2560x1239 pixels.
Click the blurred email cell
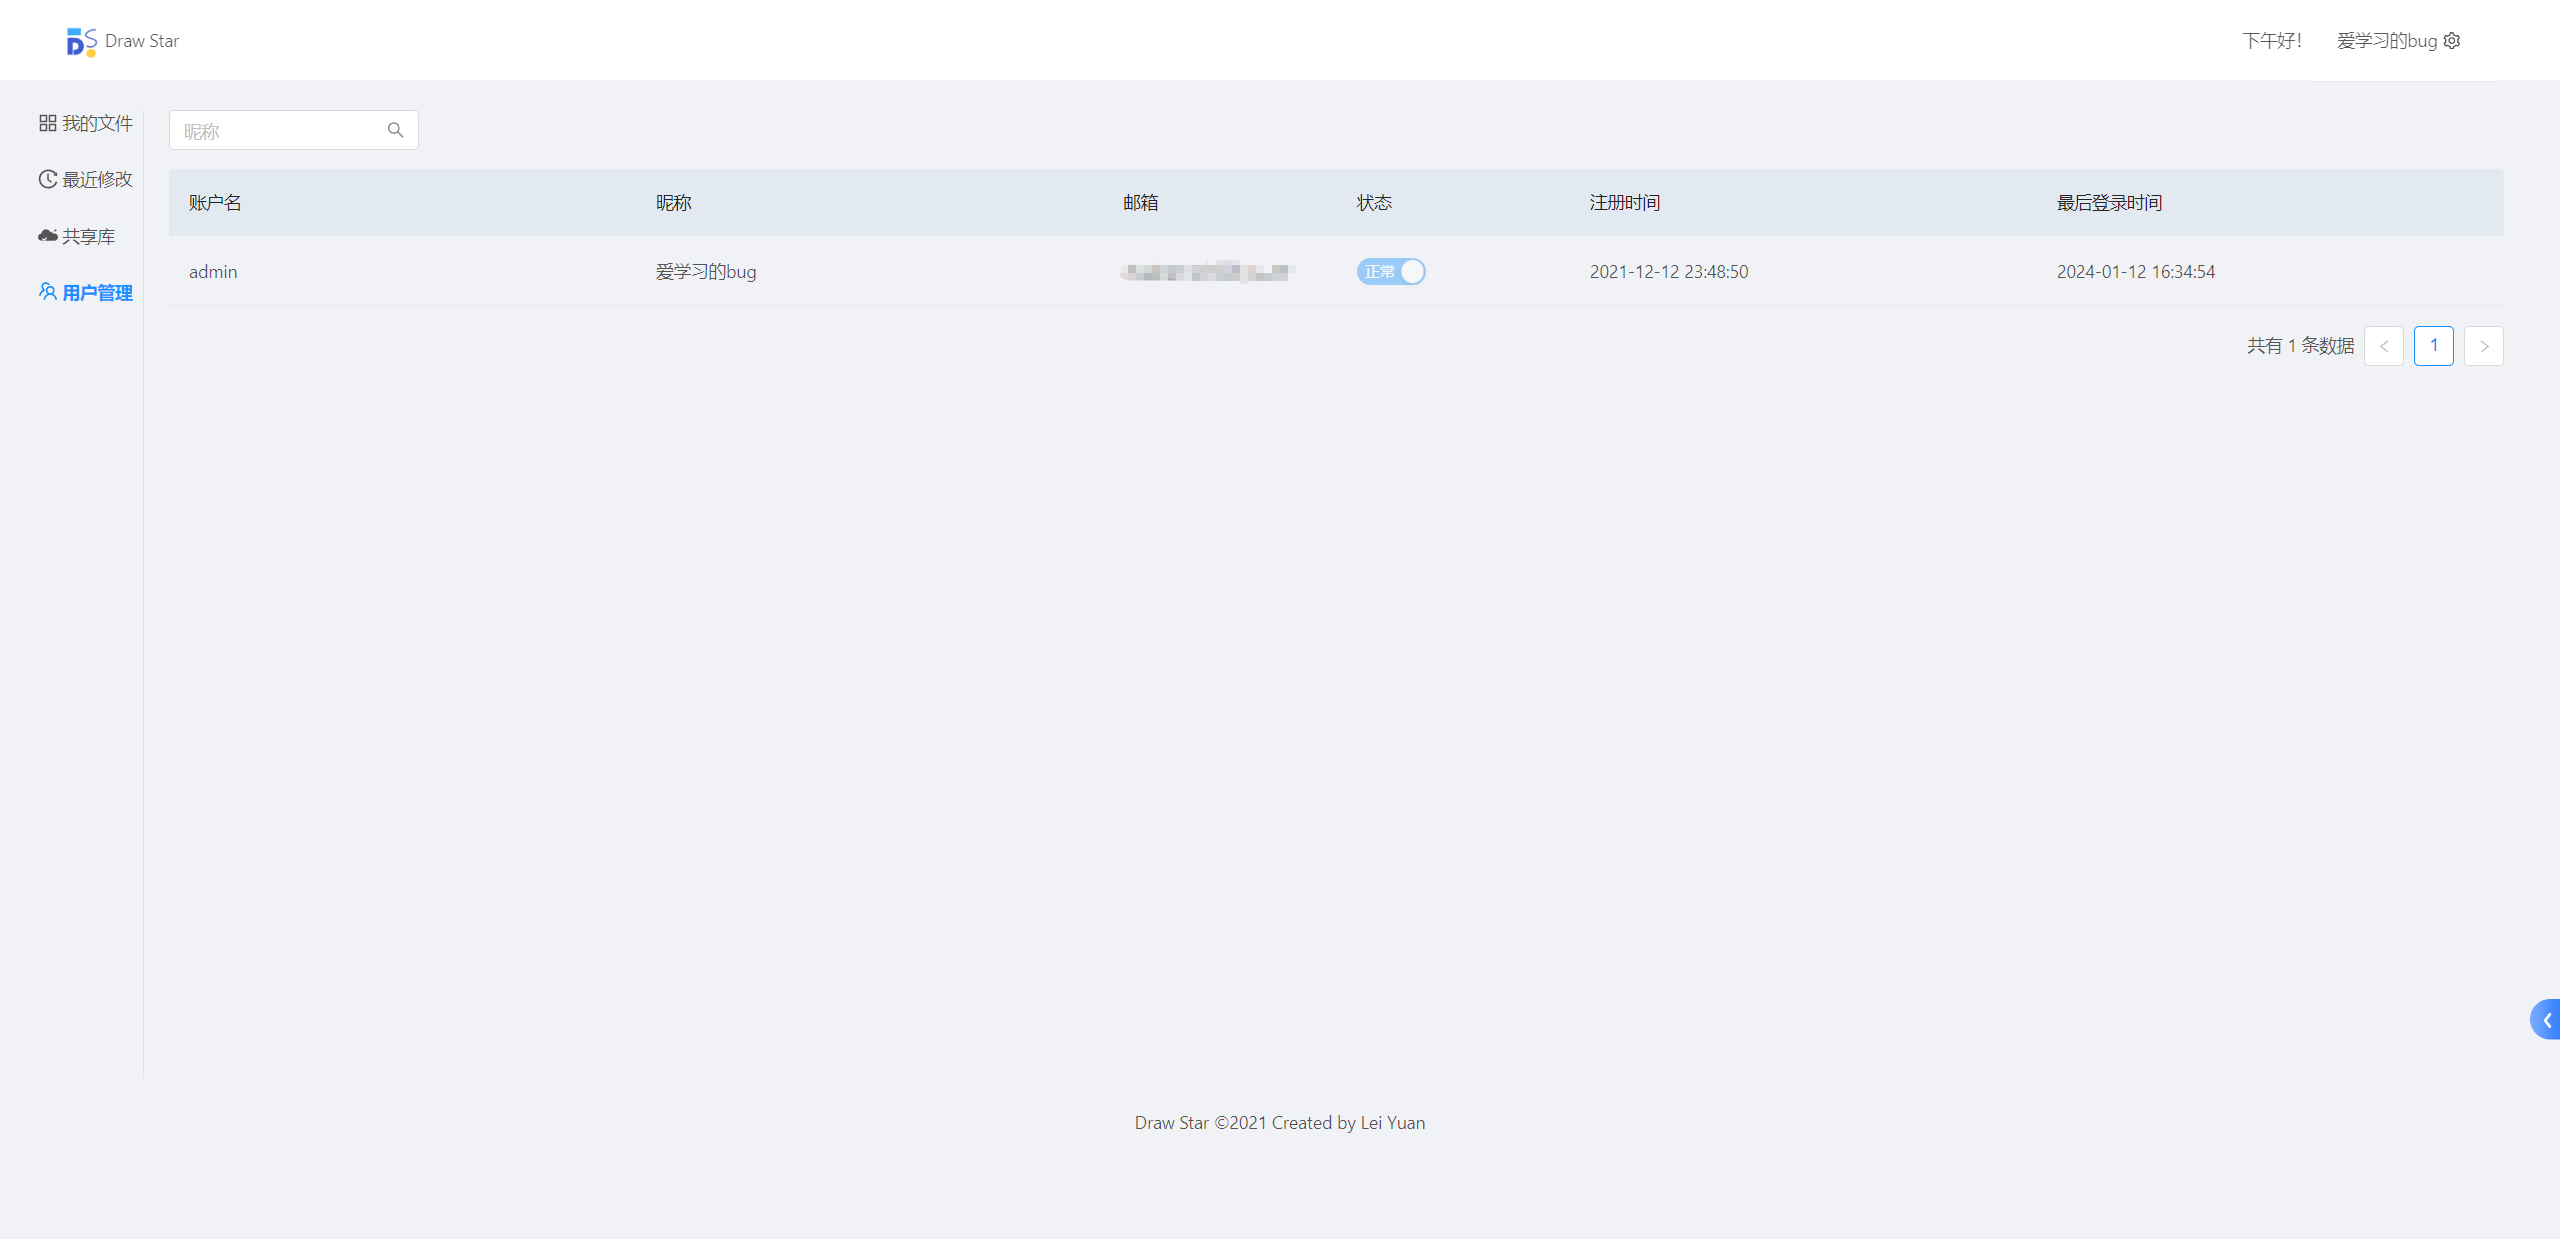1208,271
